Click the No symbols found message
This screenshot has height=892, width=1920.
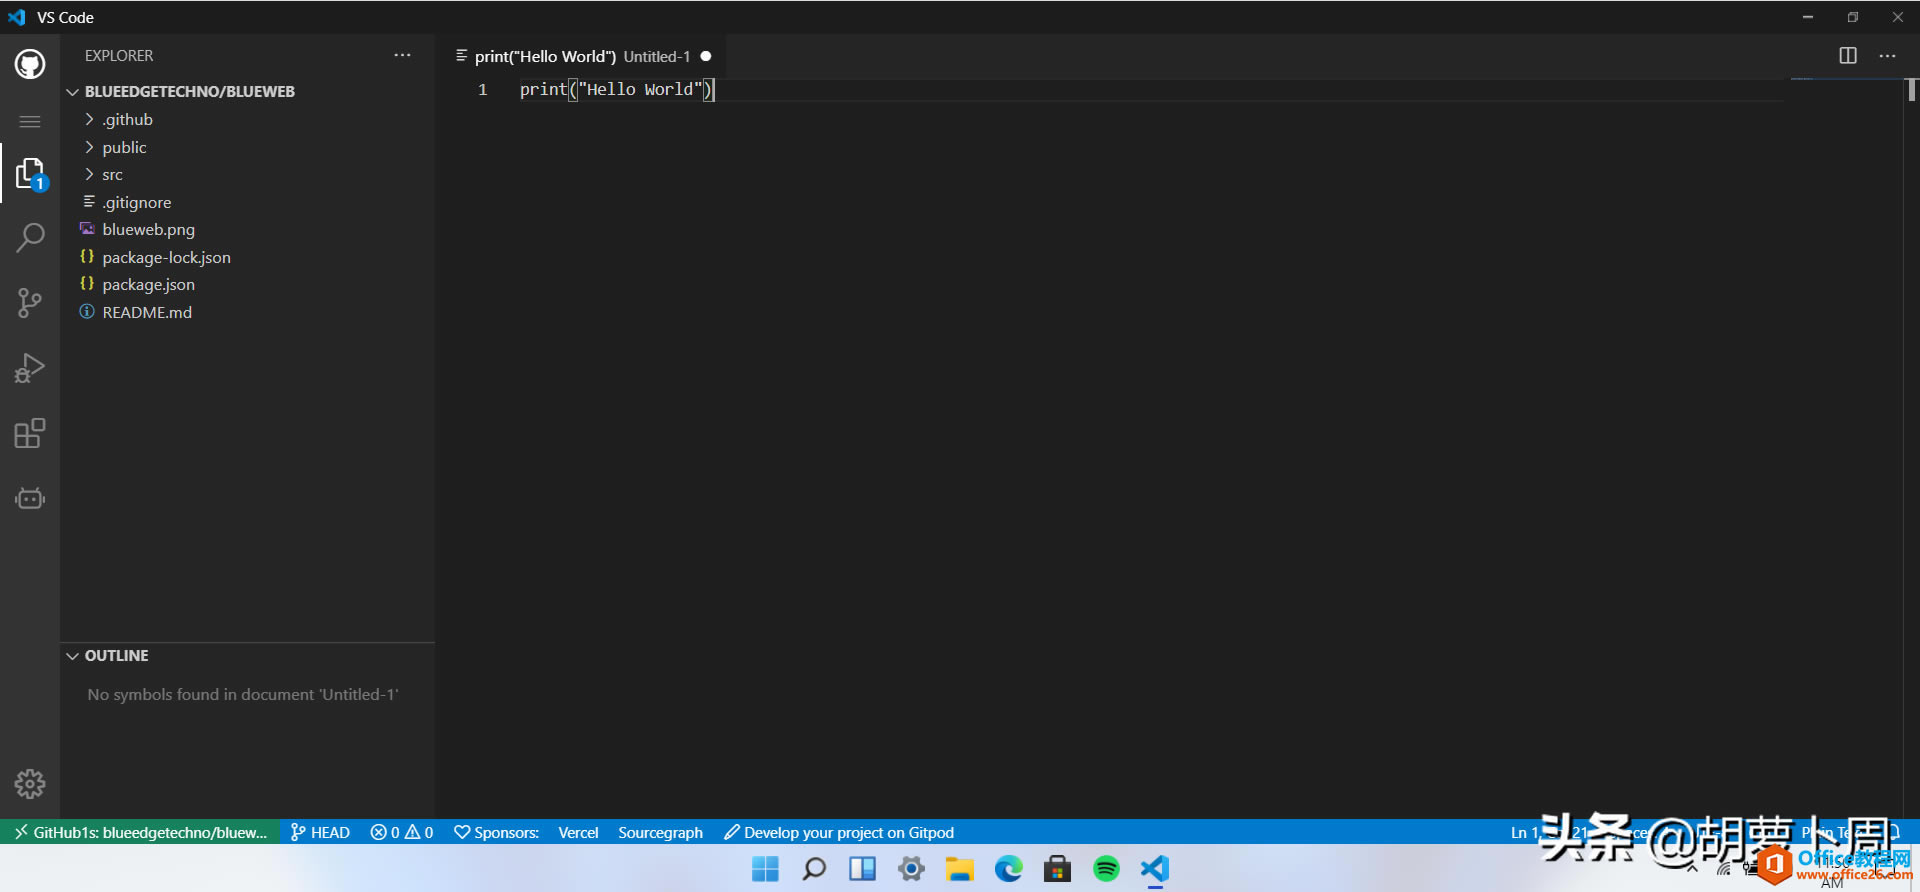coord(243,694)
